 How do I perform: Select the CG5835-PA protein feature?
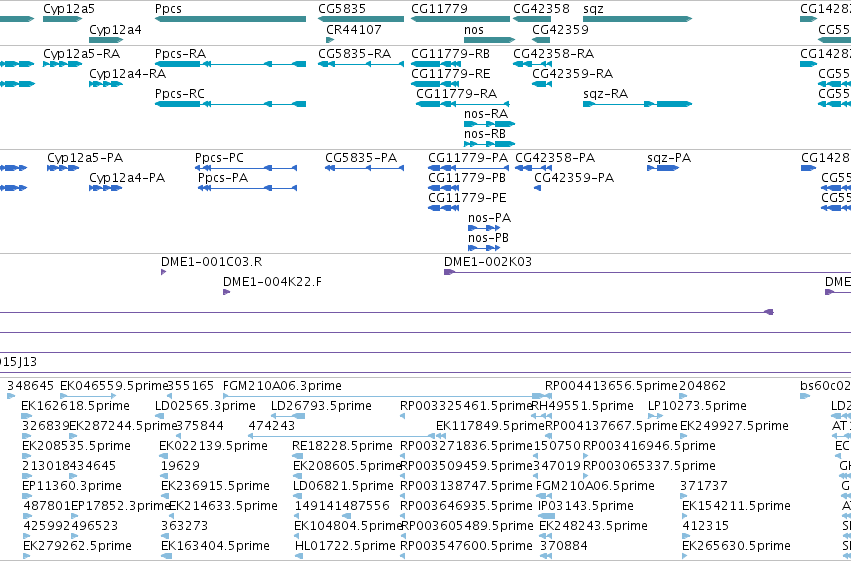(x=364, y=168)
